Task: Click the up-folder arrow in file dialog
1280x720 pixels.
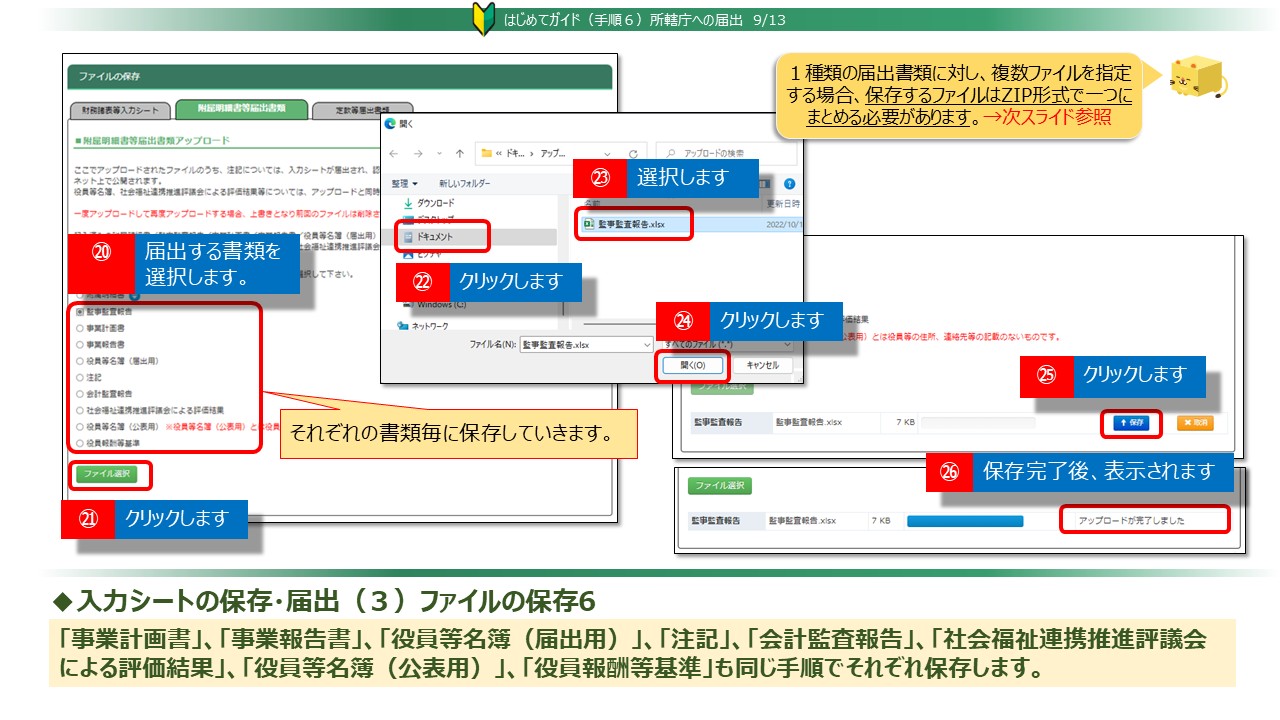Action: click(x=458, y=154)
